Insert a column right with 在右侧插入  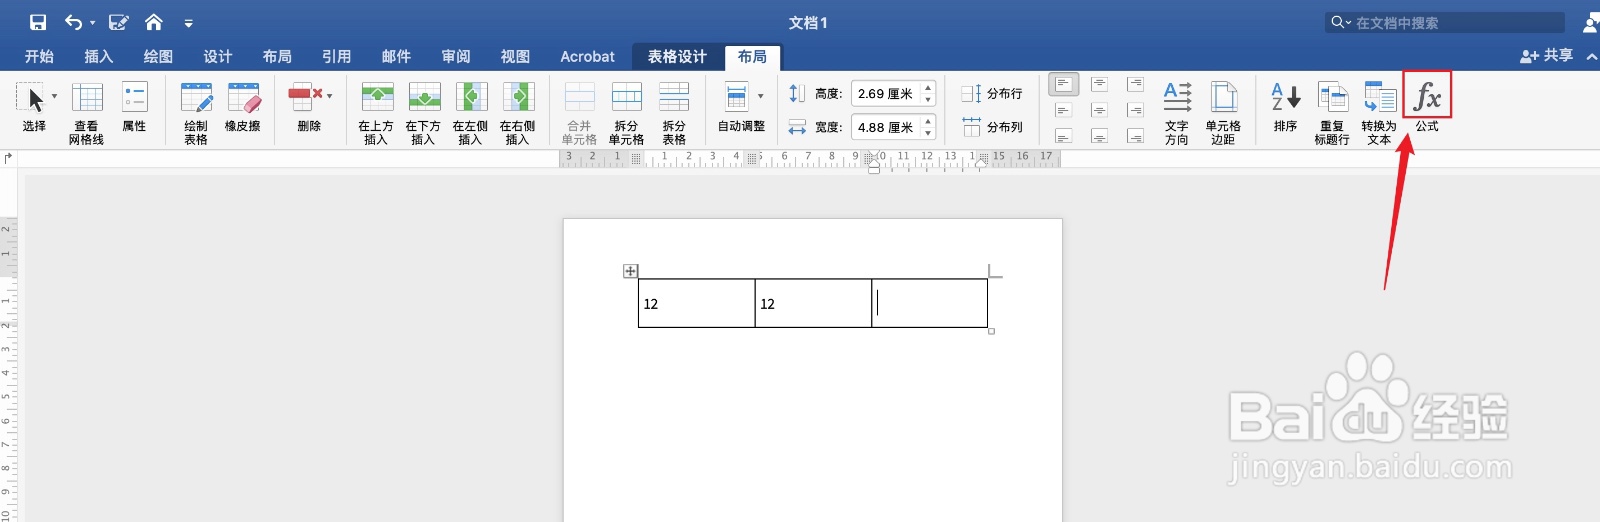click(517, 113)
